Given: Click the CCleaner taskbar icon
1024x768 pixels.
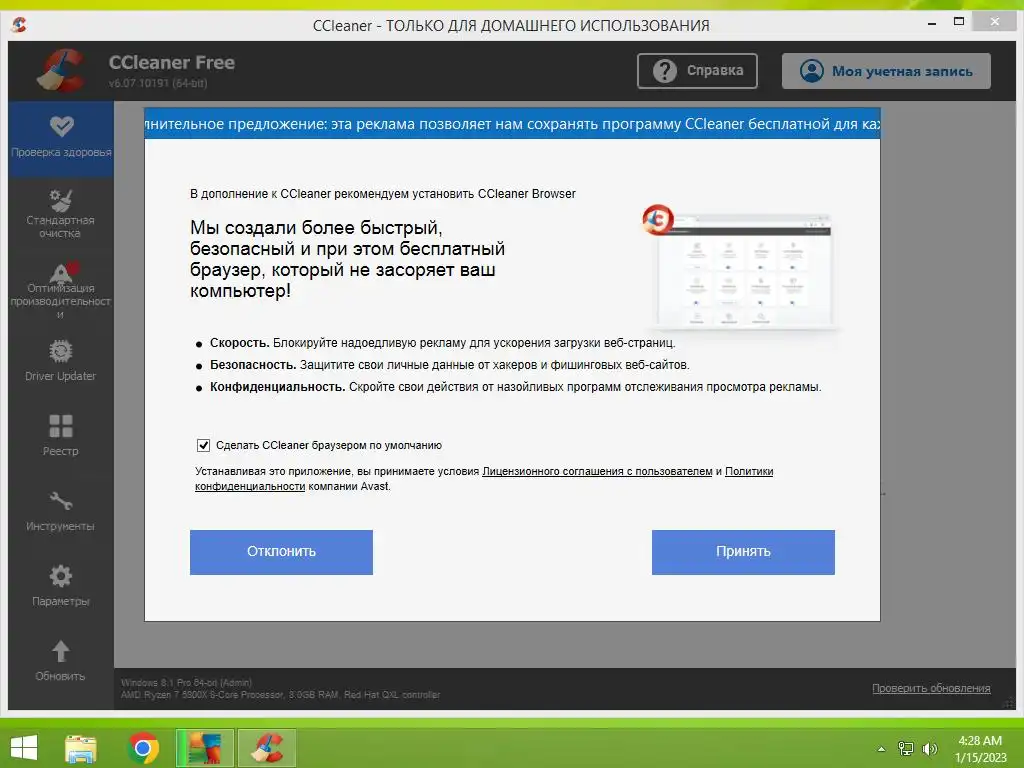Looking at the screenshot, I should pyautogui.click(x=267, y=748).
